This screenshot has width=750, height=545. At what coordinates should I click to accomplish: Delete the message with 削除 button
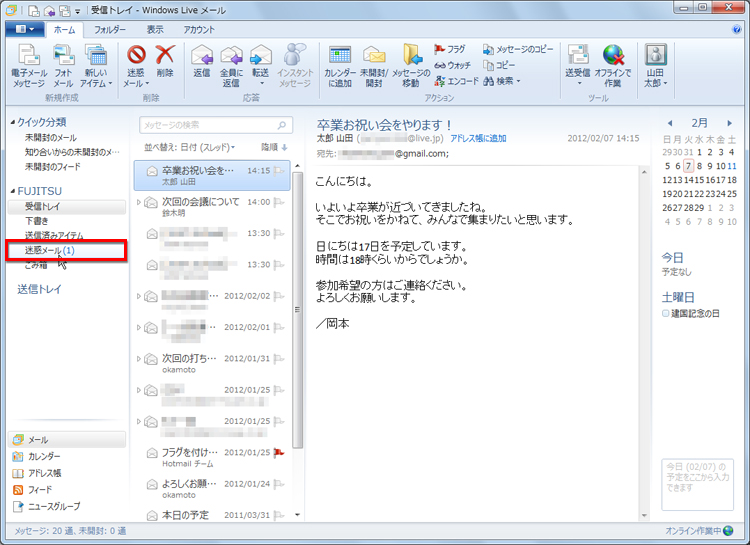(165, 61)
